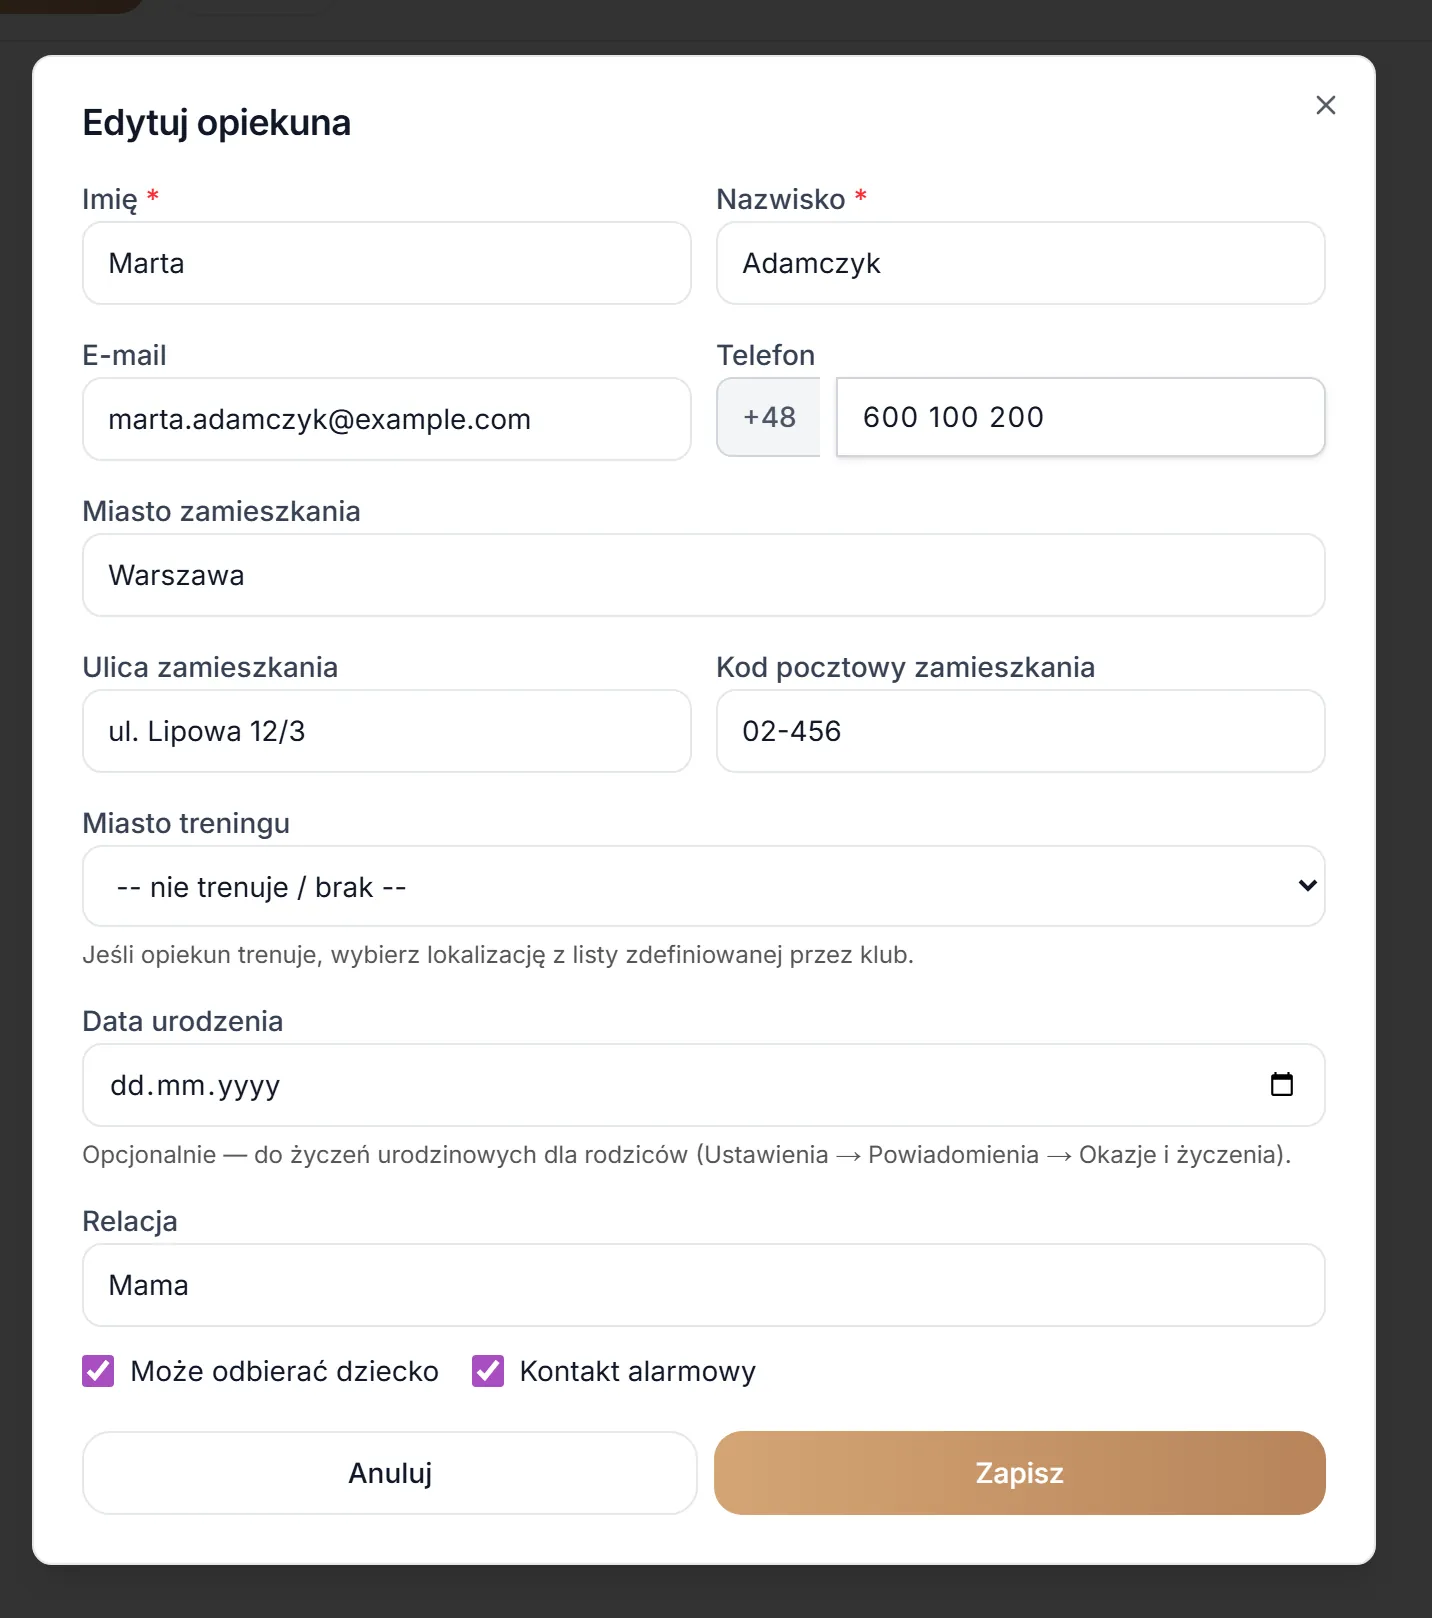This screenshot has width=1432, height=1618.
Task: Click the Może odbierać dziecko label text
Action: point(285,1371)
